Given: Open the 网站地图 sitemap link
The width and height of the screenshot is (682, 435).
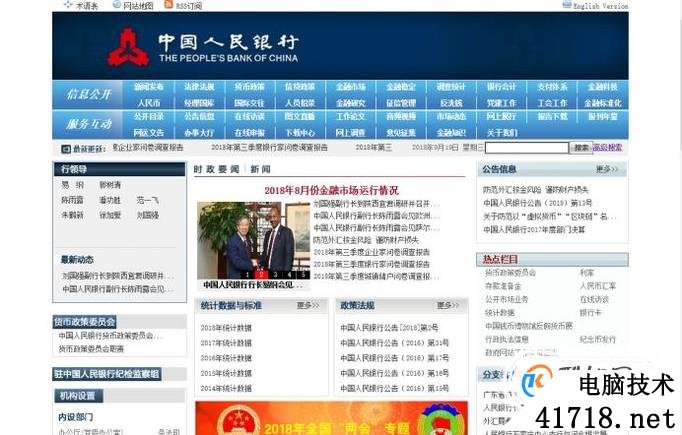Looking at the screenshot, I should [138, 6].
